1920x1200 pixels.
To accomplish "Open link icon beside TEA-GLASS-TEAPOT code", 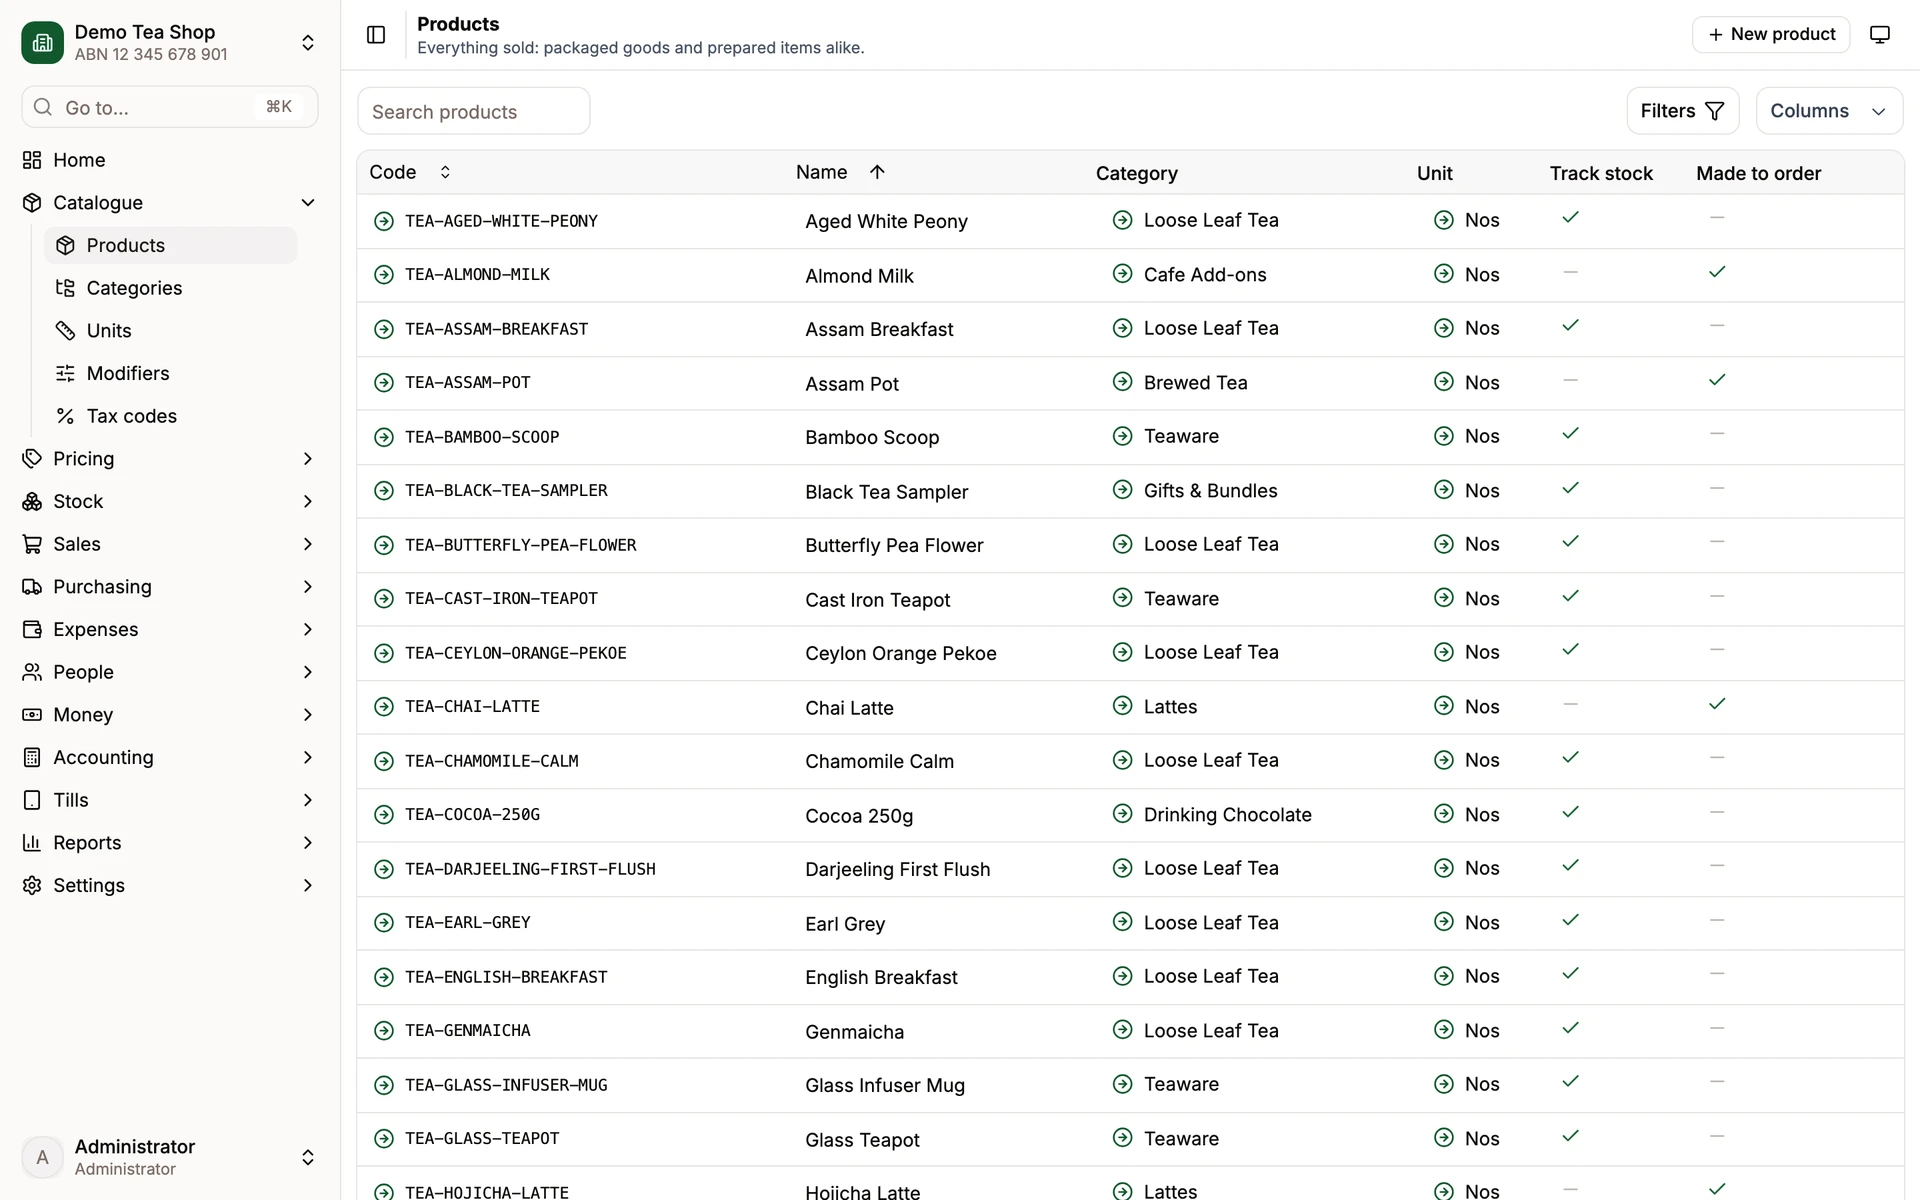I will coord(384,1139).
